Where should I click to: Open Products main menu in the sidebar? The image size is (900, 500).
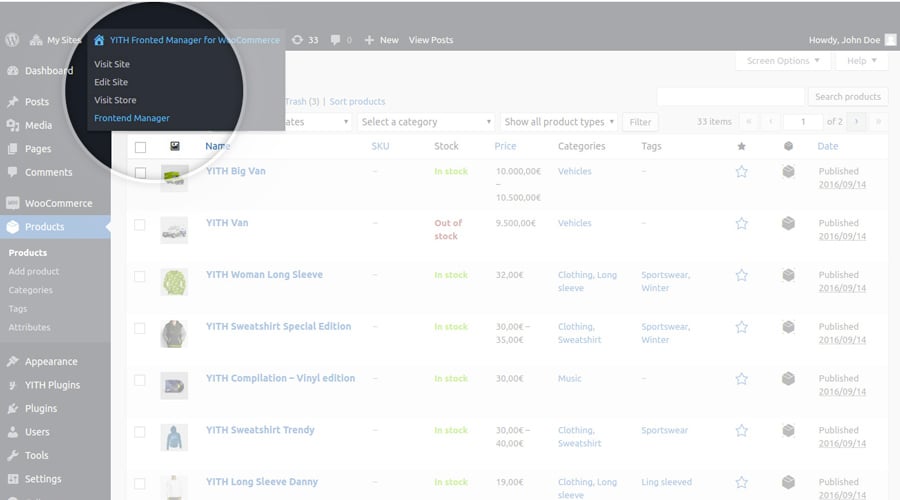click(55, 226)
